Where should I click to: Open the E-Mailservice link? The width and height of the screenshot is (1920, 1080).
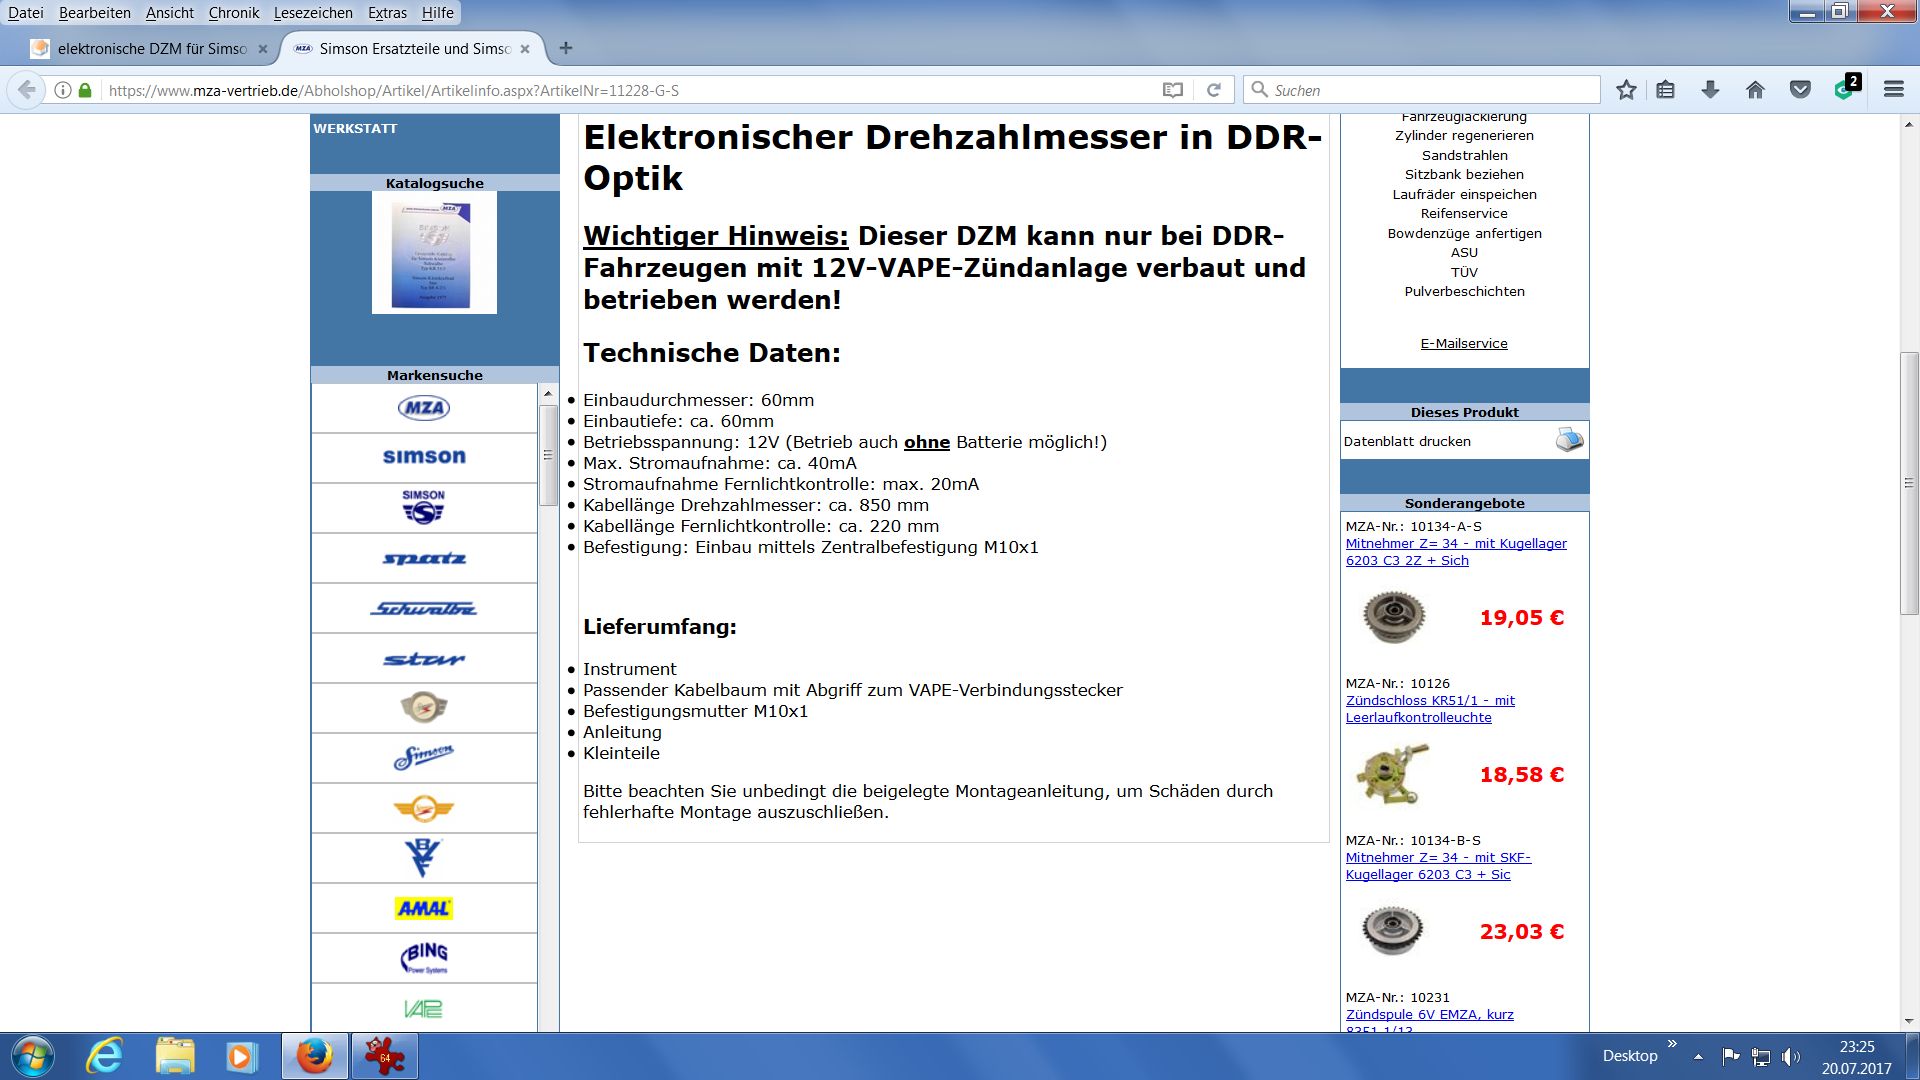1464,343
